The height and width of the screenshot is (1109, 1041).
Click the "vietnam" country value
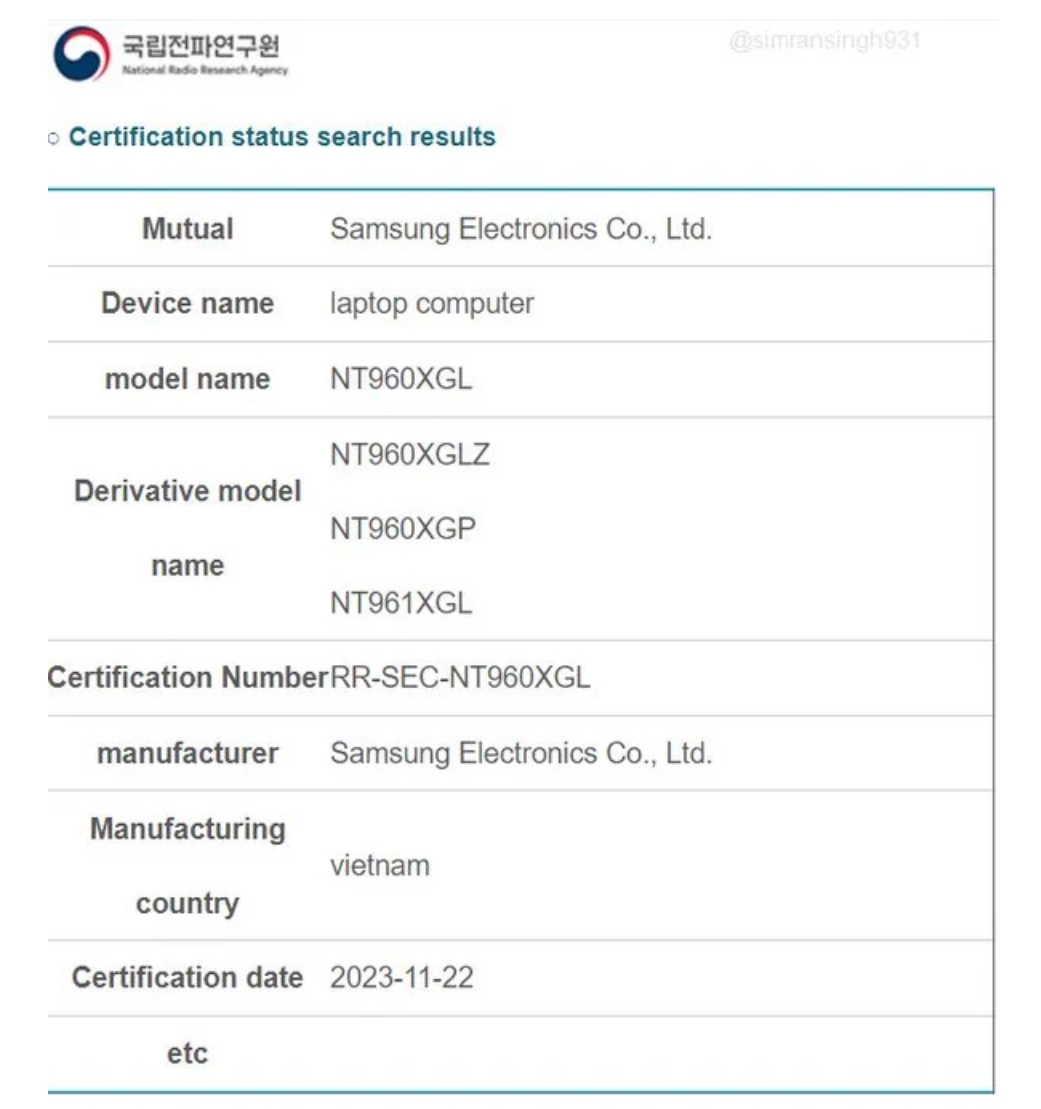pos(380,866)
